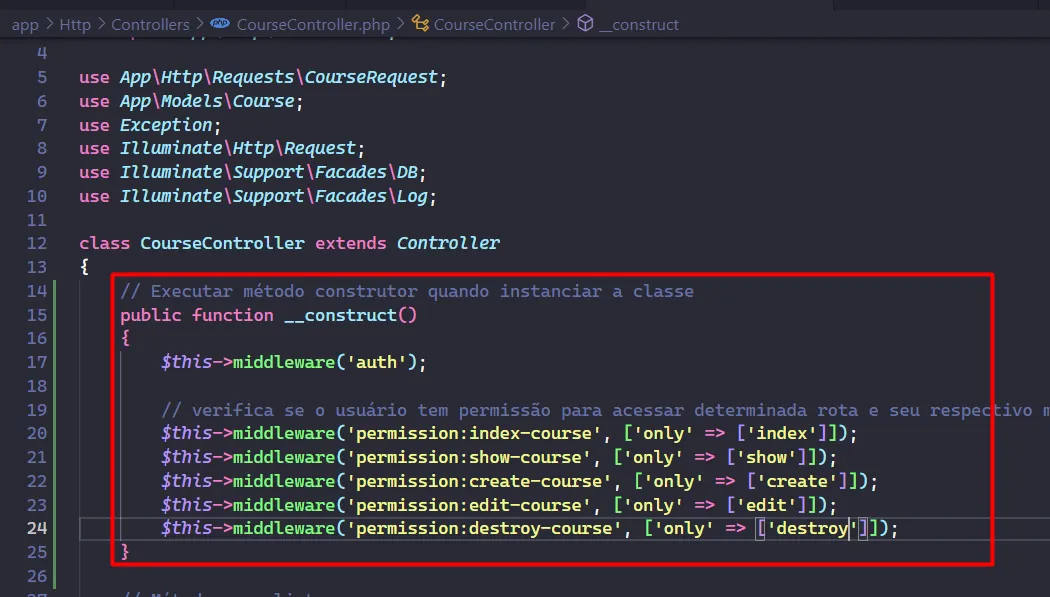Click line number 12 of class declaration
1050x597 pixels.
click(x=36, y=243)
